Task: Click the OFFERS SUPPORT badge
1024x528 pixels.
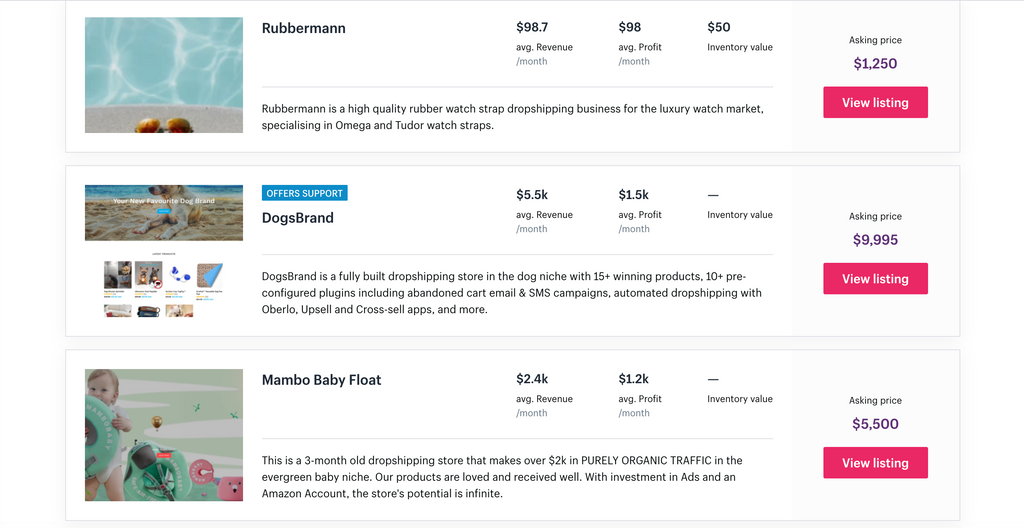Action: point(305,193)
